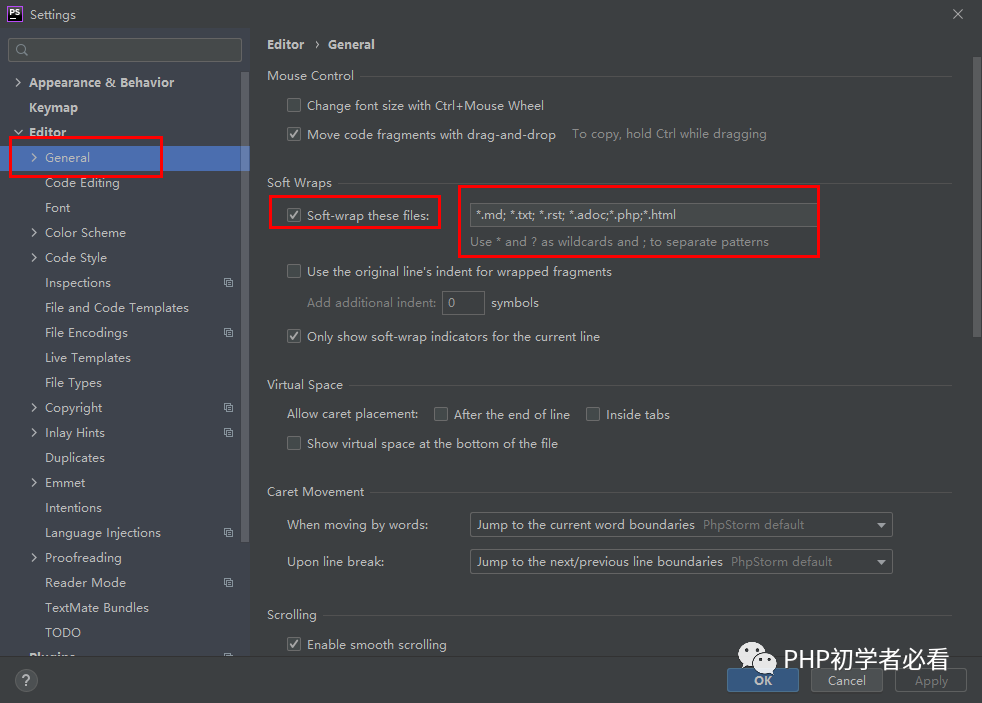Click the project-level icon beside Language Injections
982x703 pixels.
[x=229, y=533]
